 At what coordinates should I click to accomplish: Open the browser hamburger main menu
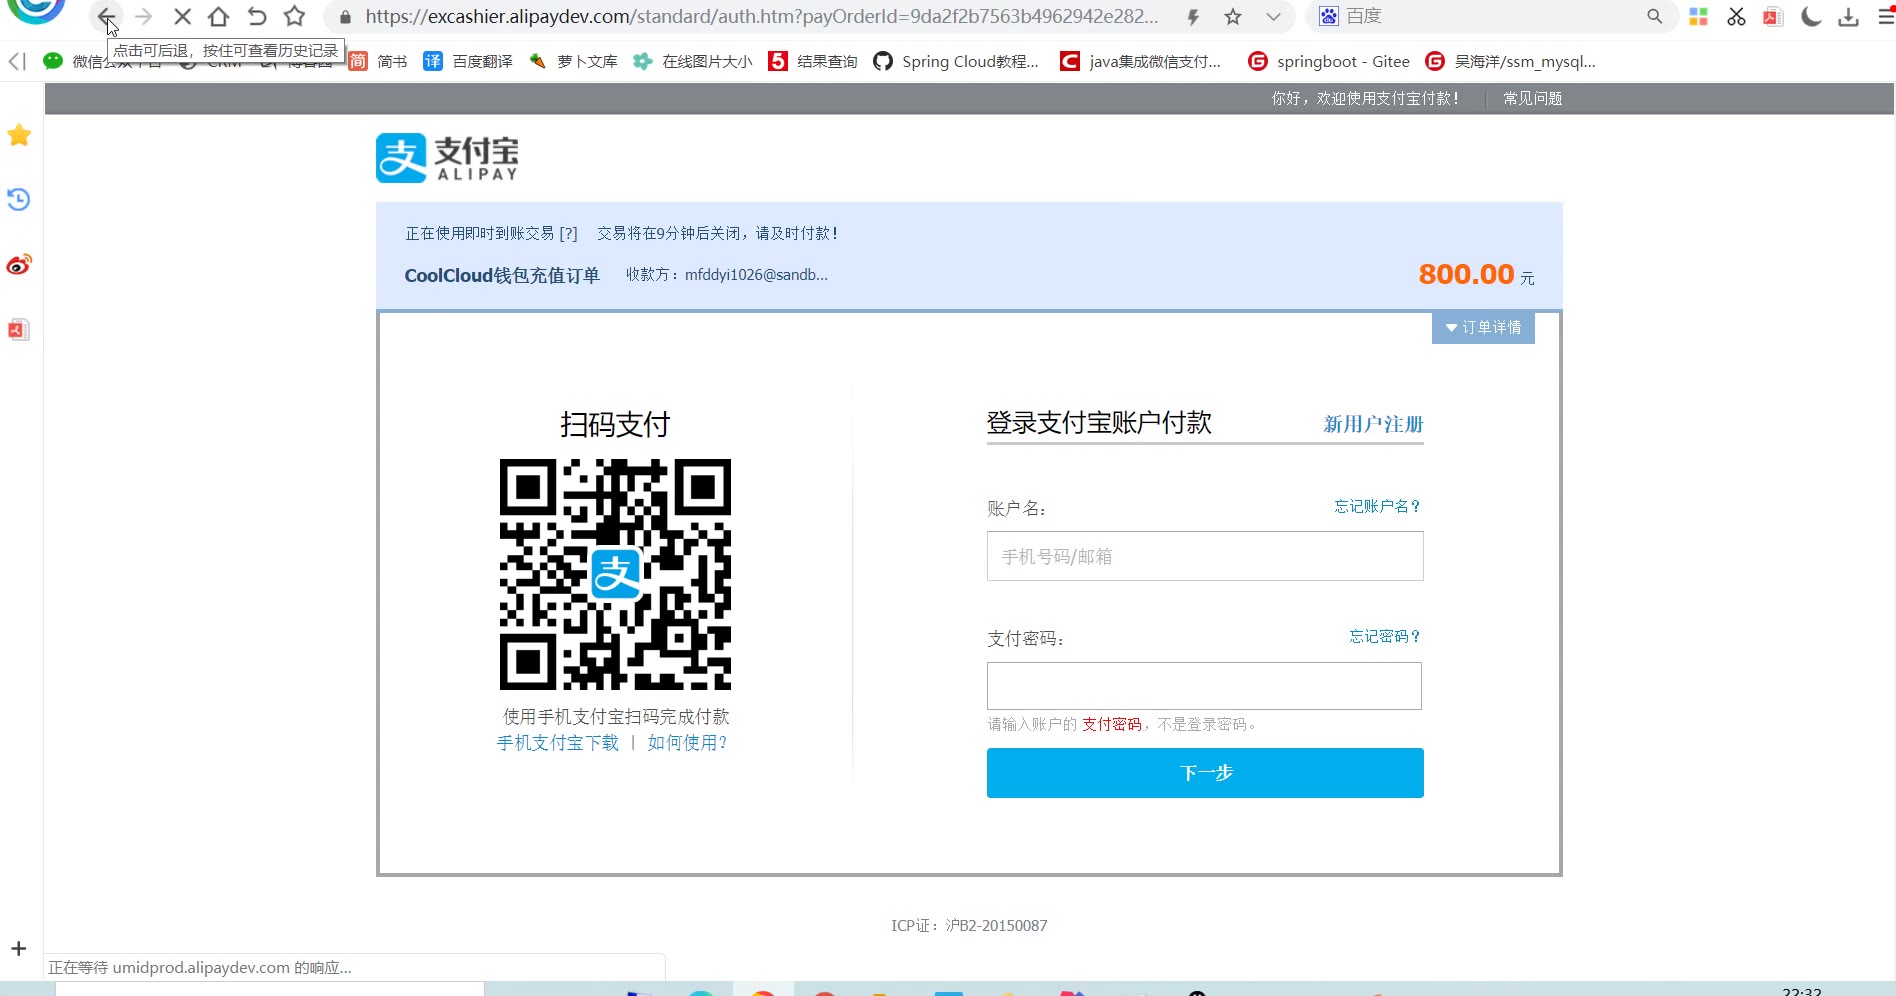(x=1885, y=17)
